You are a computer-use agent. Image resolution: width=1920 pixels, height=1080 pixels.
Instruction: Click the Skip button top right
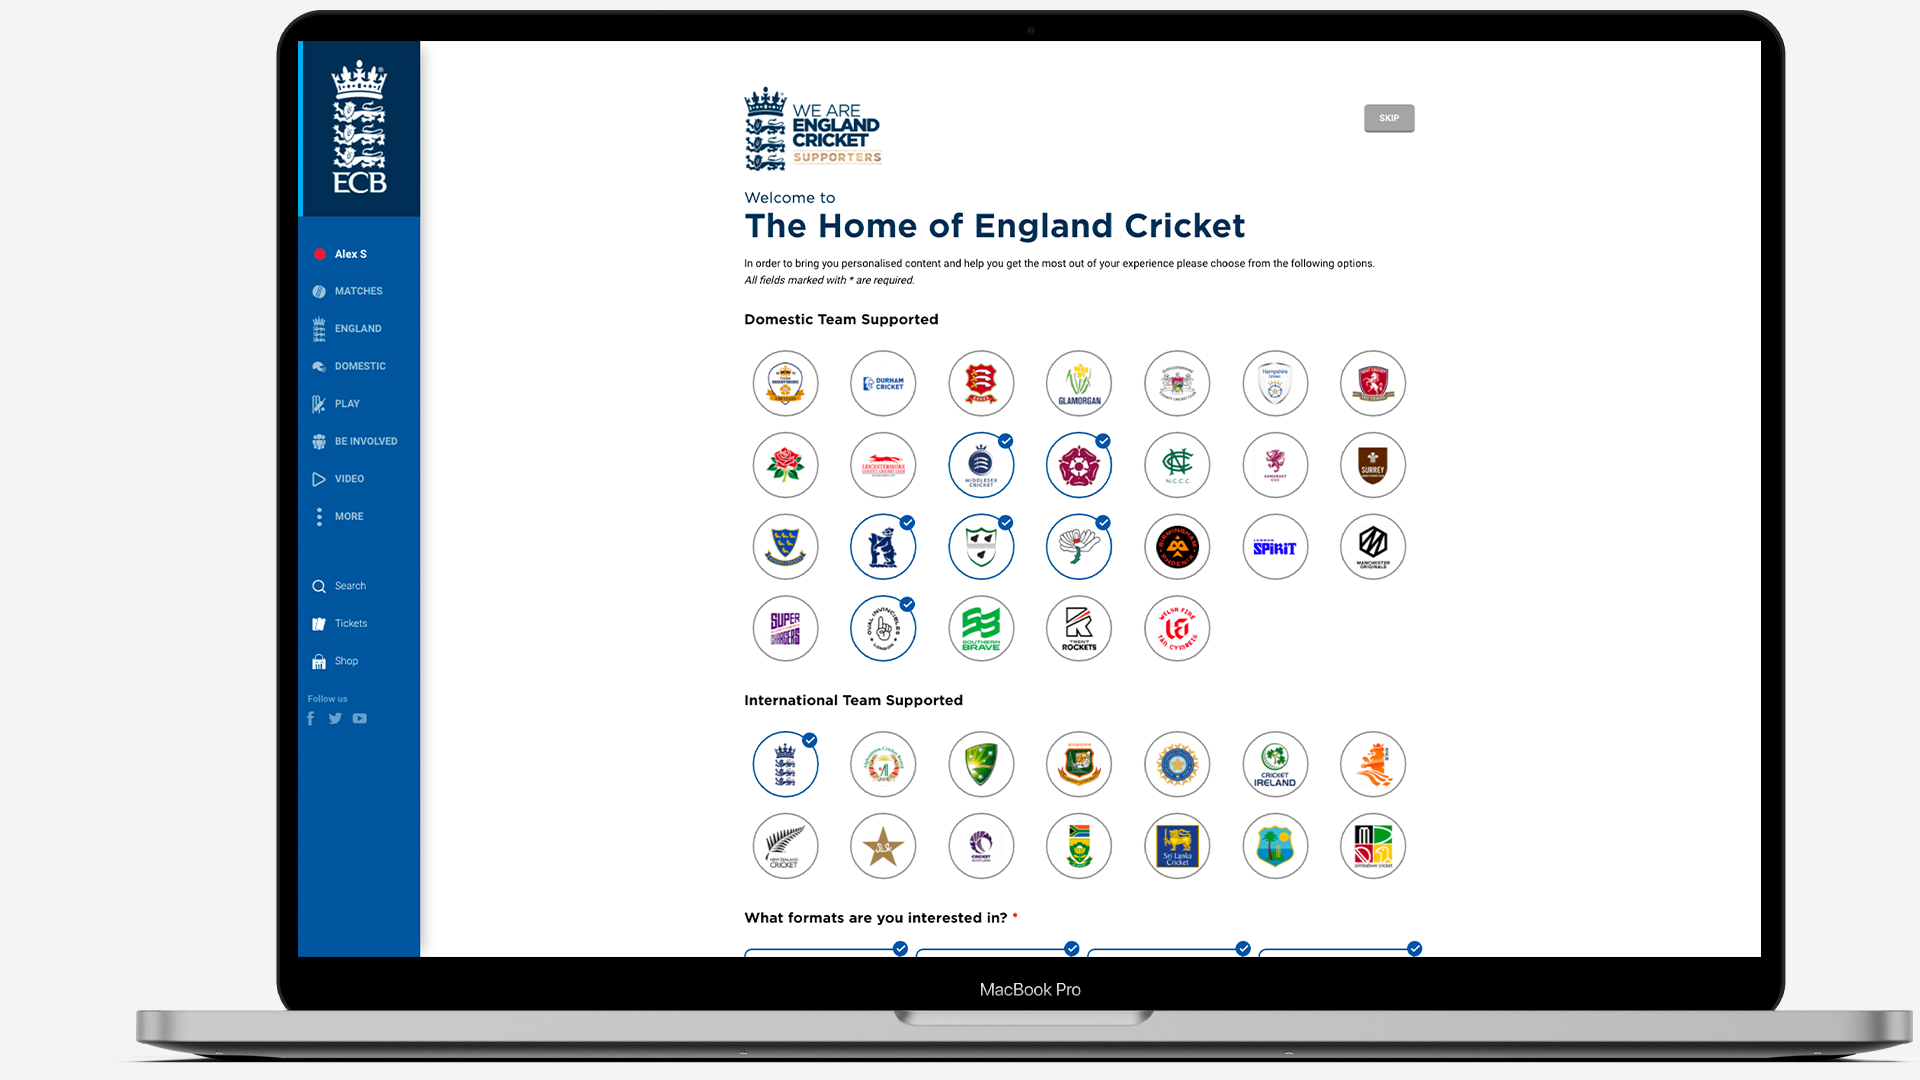pos(1389,117)
